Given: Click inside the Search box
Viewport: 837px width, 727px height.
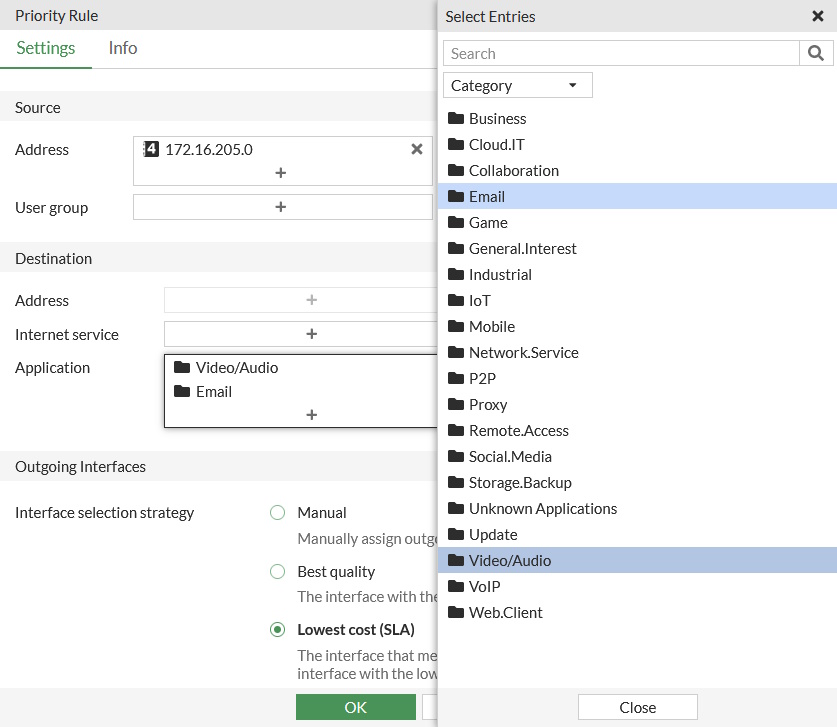Looking at the screenshot, I should pos(620,53).
